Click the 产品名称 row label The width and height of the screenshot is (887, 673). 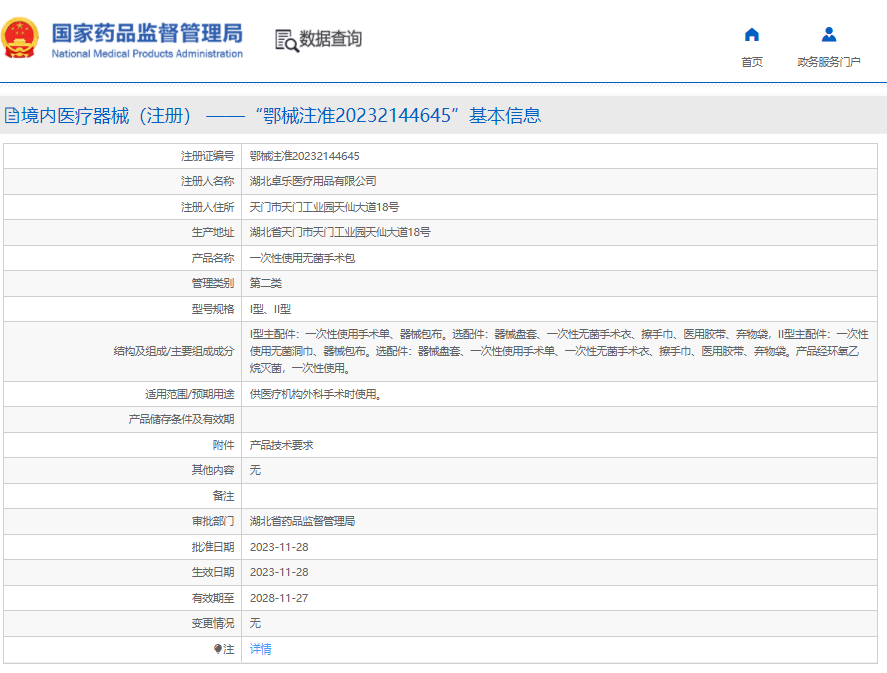point(213,258)
